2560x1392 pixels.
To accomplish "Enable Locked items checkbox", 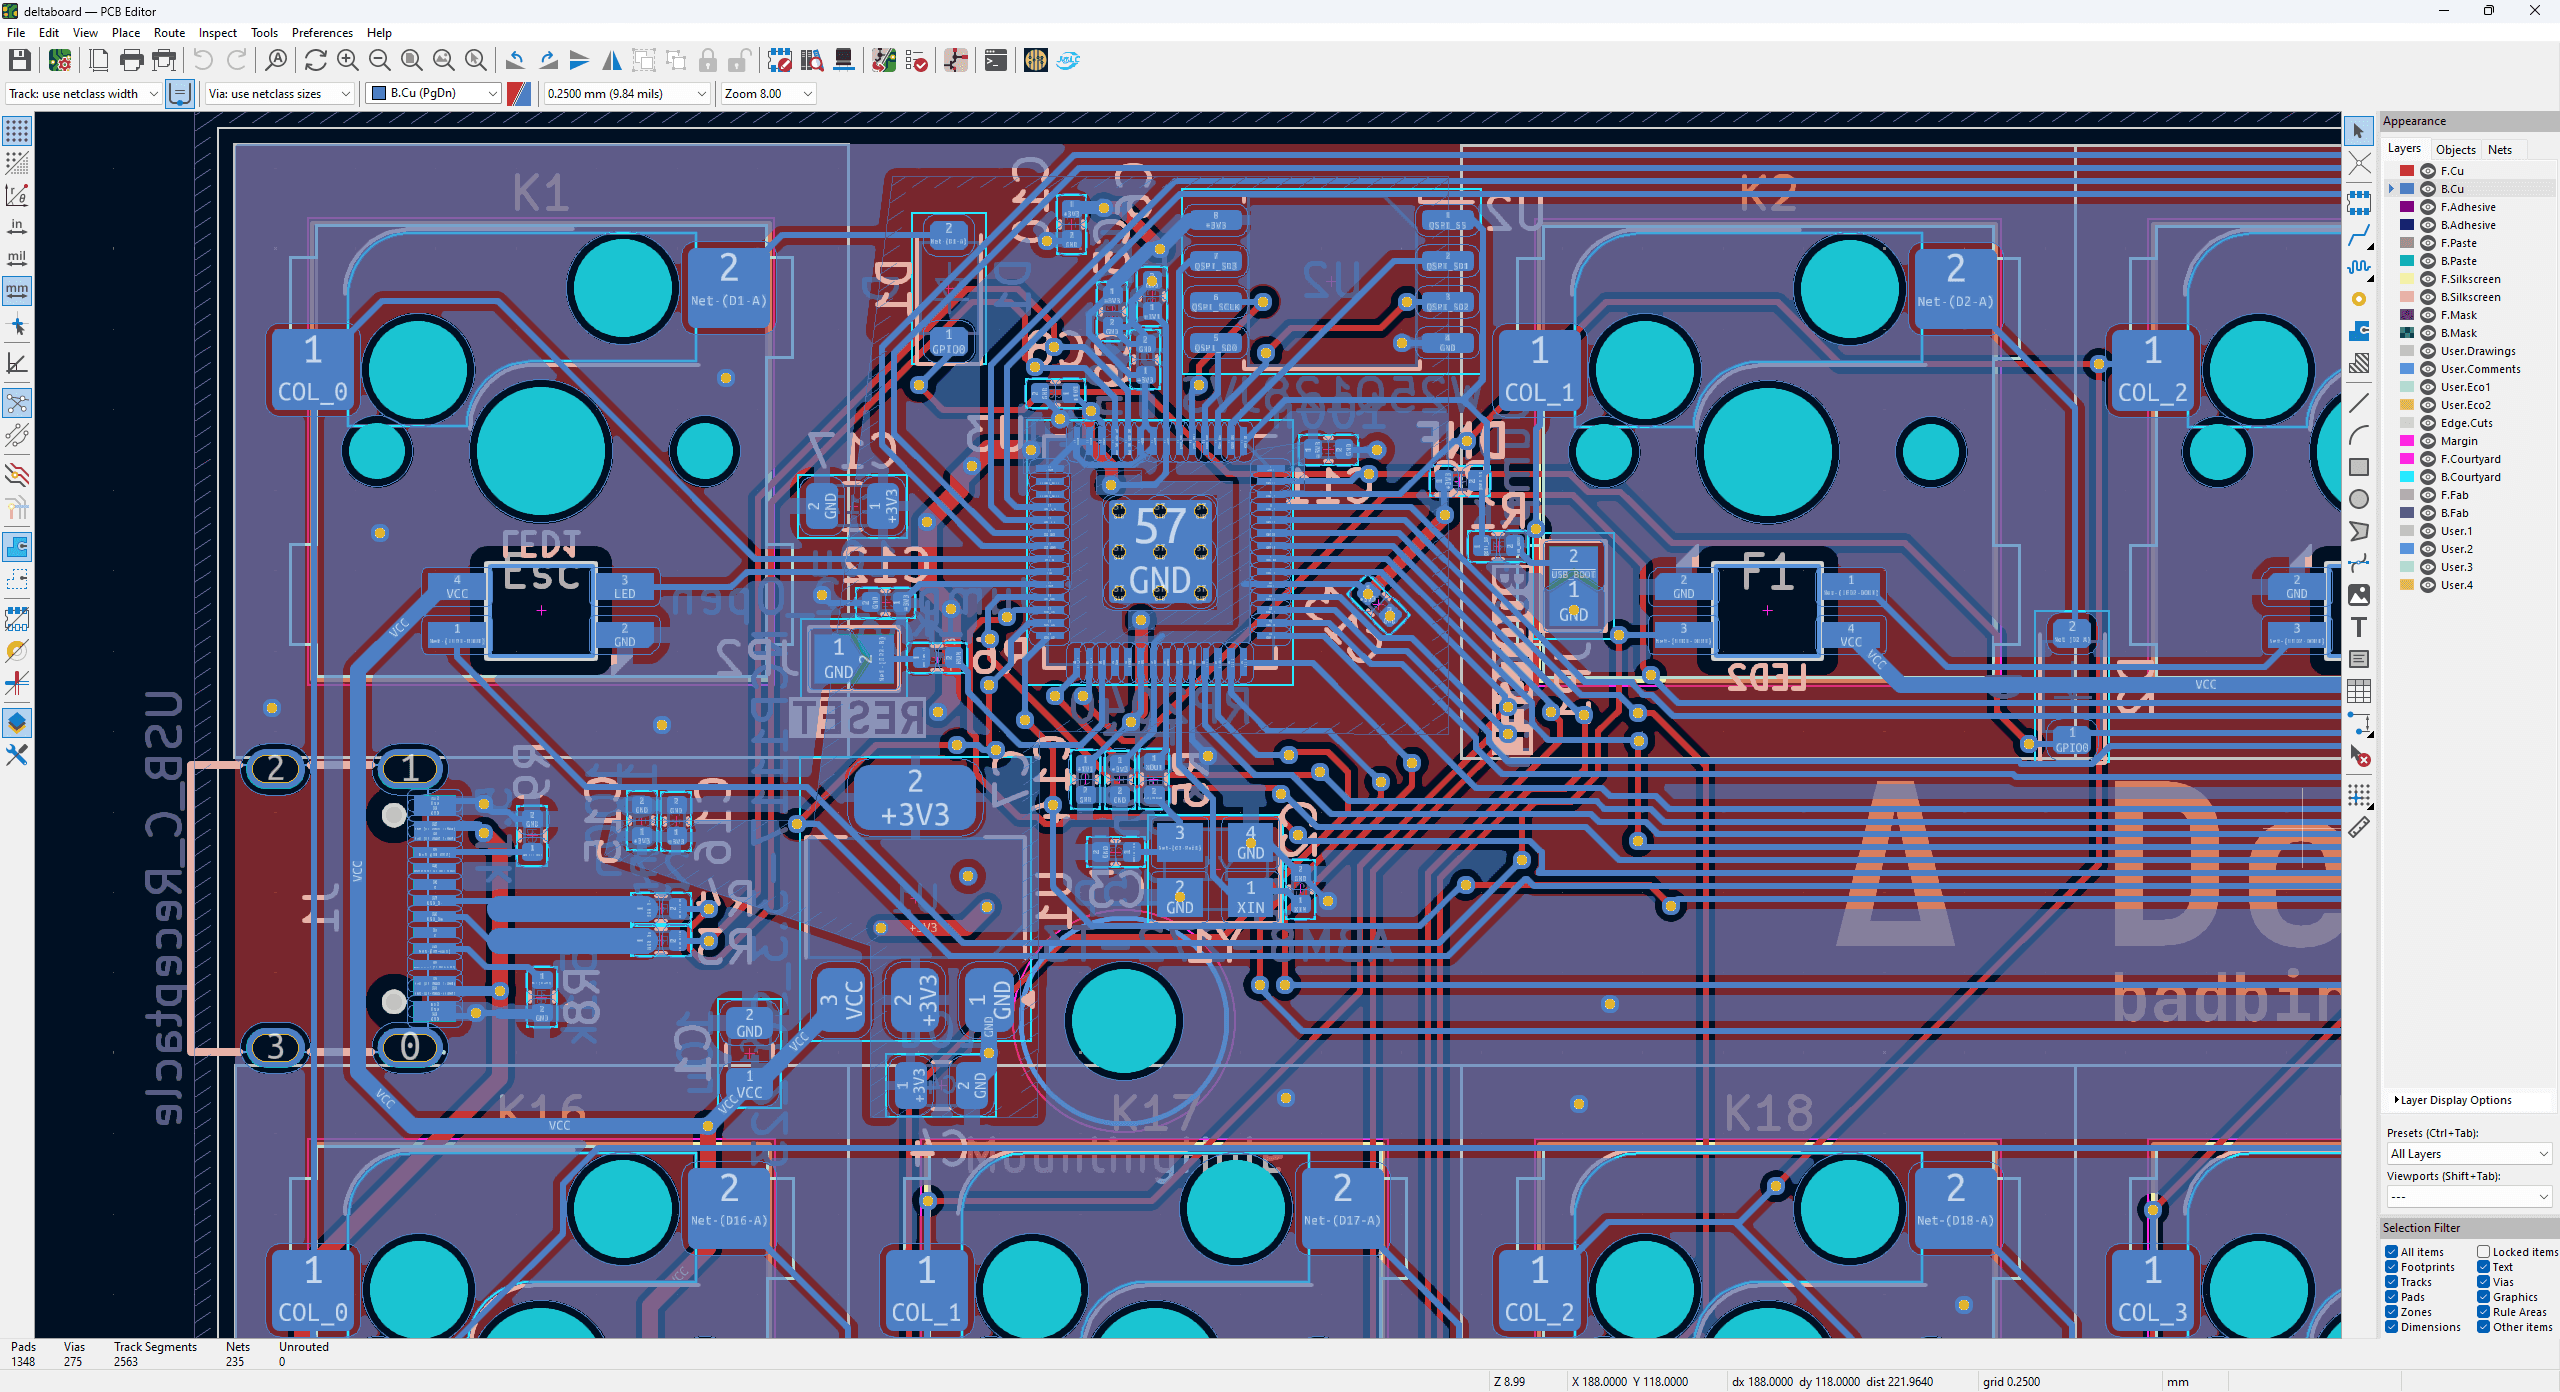I will coord(2483,1252).
